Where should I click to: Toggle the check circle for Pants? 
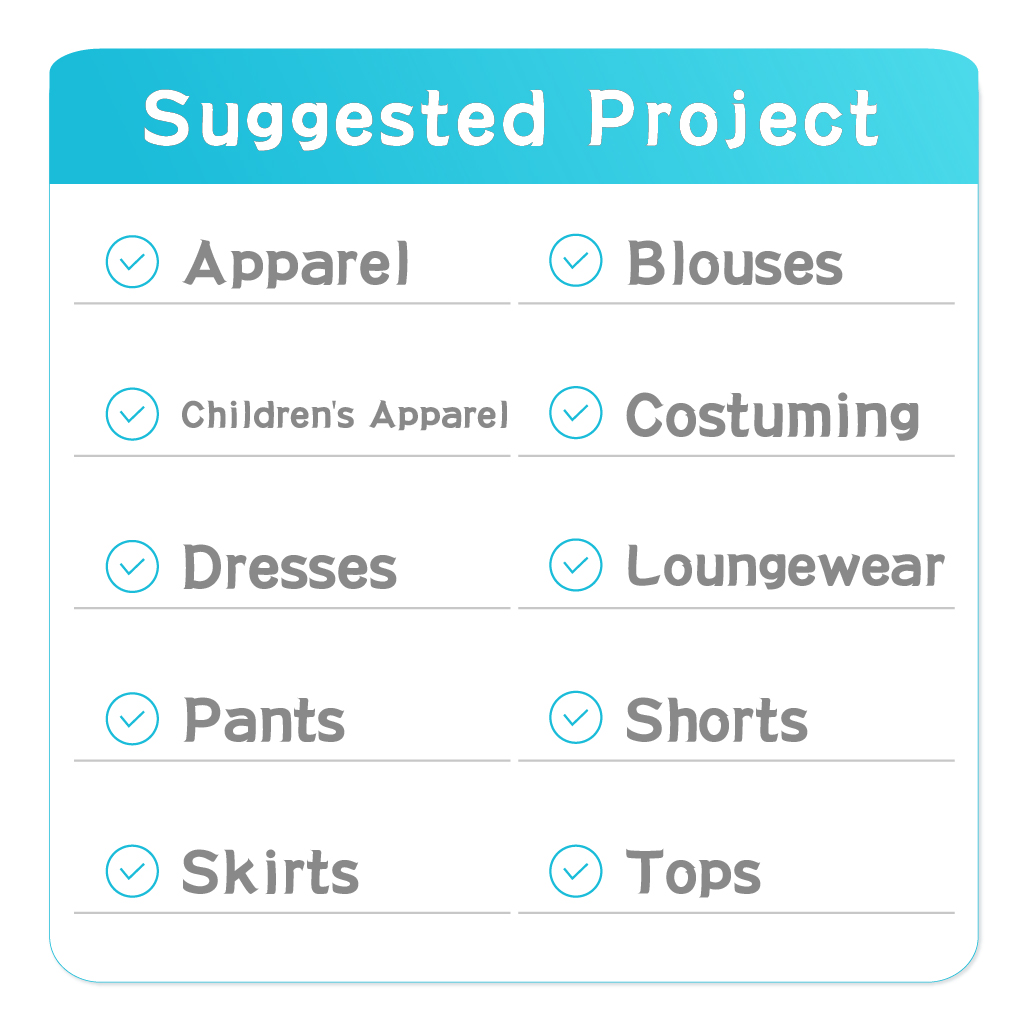pyautogui.click(x=132, y=718)
